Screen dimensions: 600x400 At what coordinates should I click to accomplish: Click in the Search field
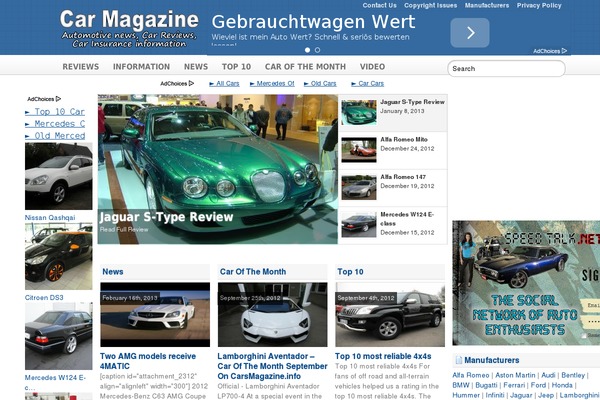[506, 69]
